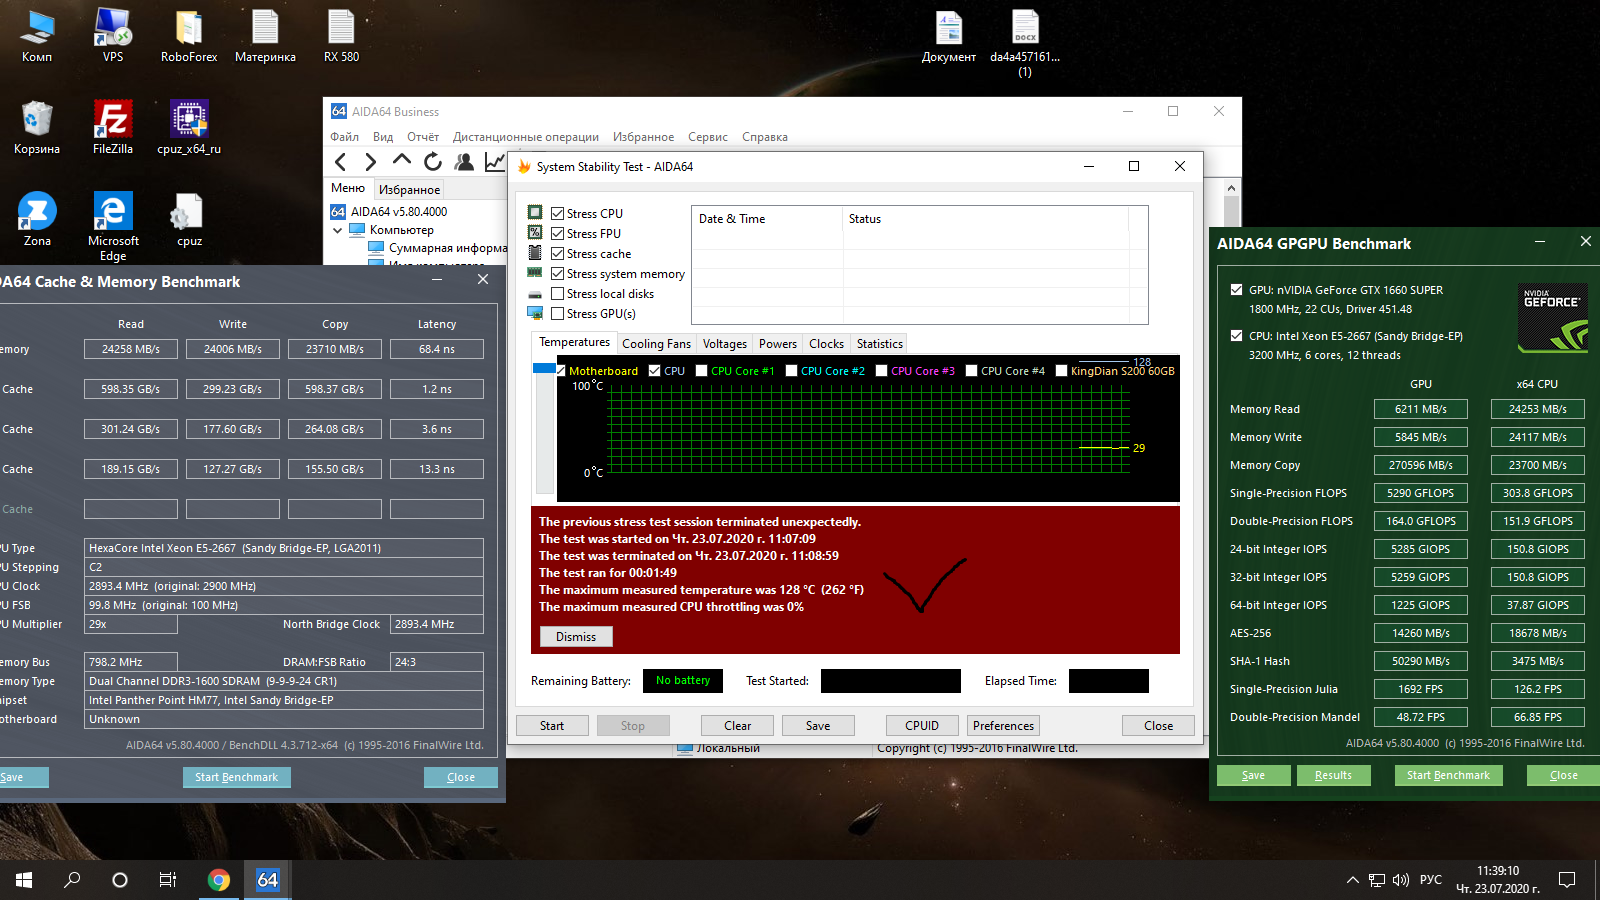Open the RoboForex folder icon
Image resolution: width=1600 pixels, height=900 pixels.
(189, 36)
